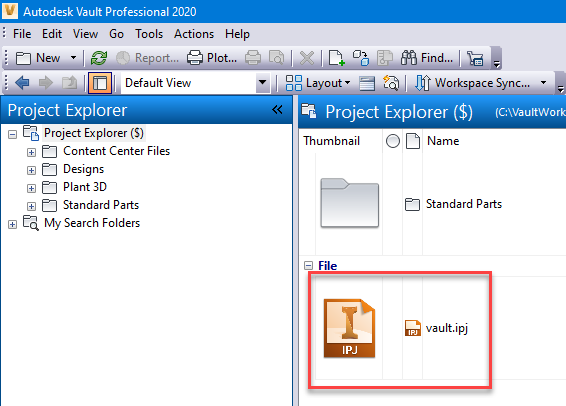The height and width of the screenshot is (406, 566).
Task: Click the Plot printer icon
Action: coord(195,58)
